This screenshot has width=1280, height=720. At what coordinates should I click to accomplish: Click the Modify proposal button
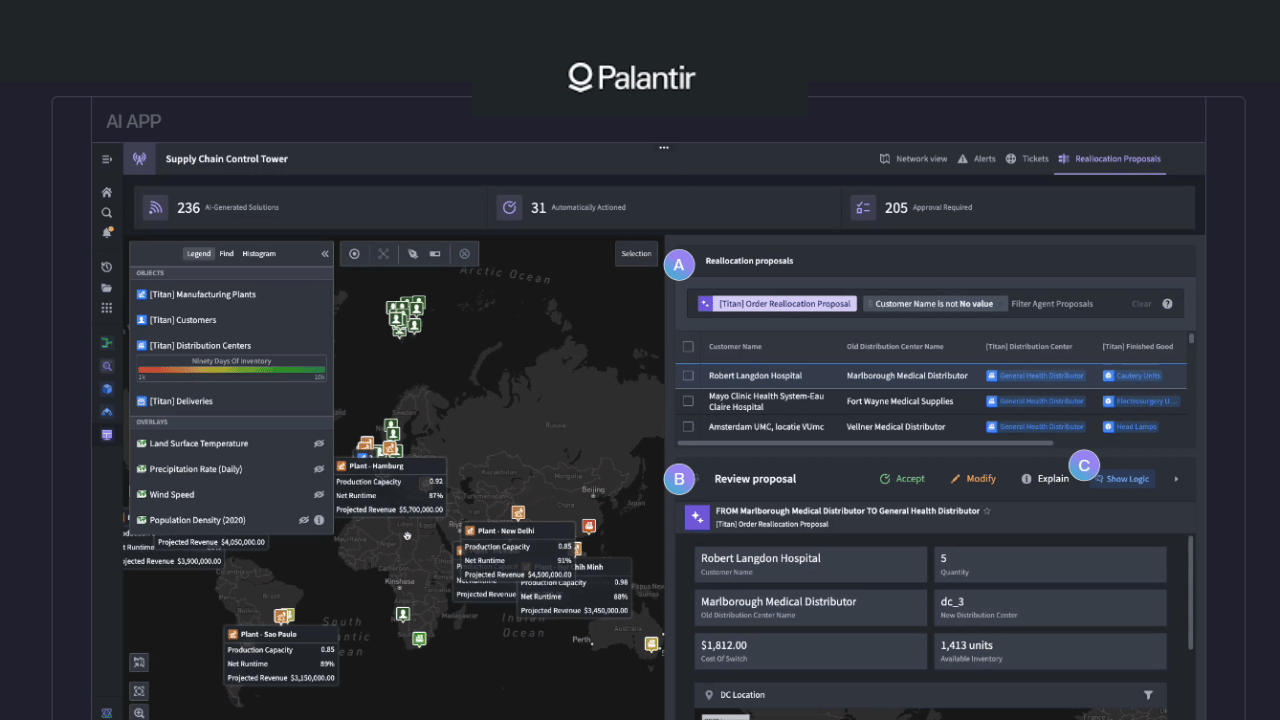(x=973, y=479)
